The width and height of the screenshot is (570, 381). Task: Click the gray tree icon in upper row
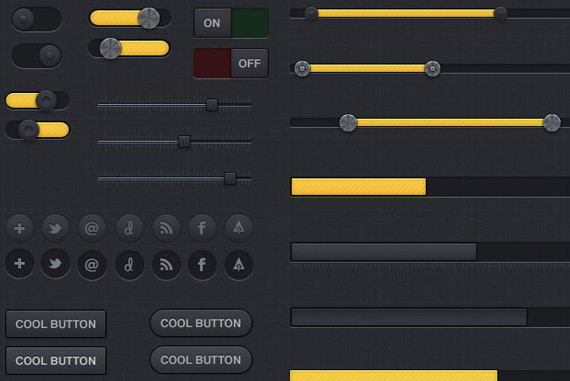pyautogui.click(x=238, y=228)
